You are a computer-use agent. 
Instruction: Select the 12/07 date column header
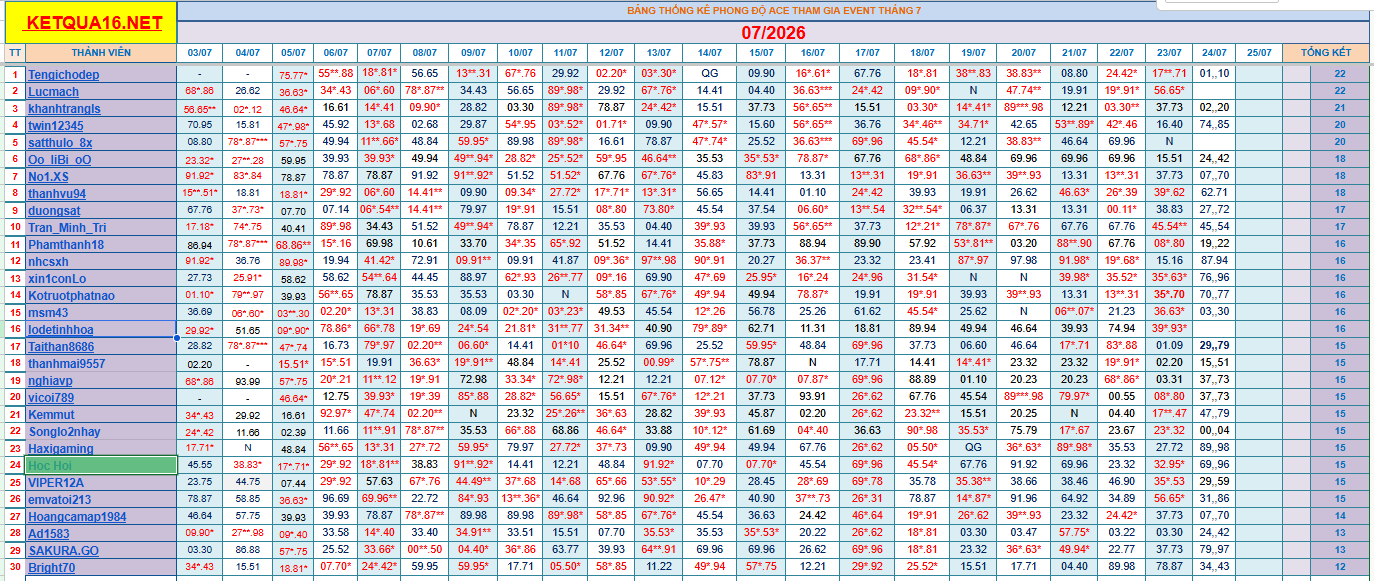pos(611,52)
